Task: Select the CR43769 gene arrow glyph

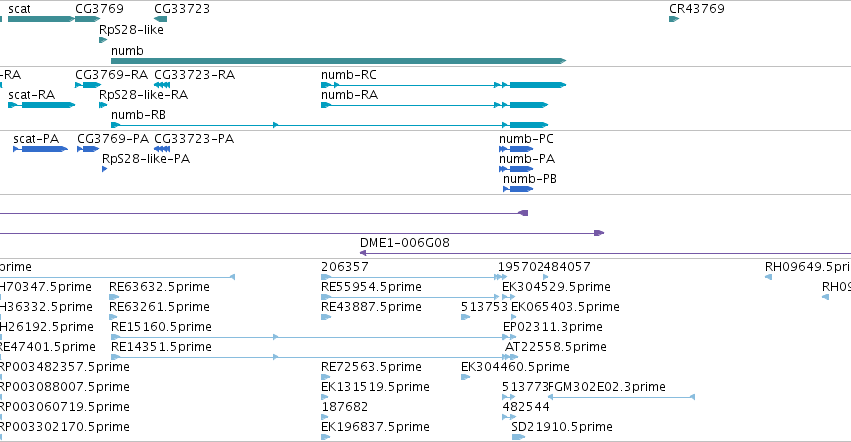Action: pyautogui.click(x=674, y=19)
